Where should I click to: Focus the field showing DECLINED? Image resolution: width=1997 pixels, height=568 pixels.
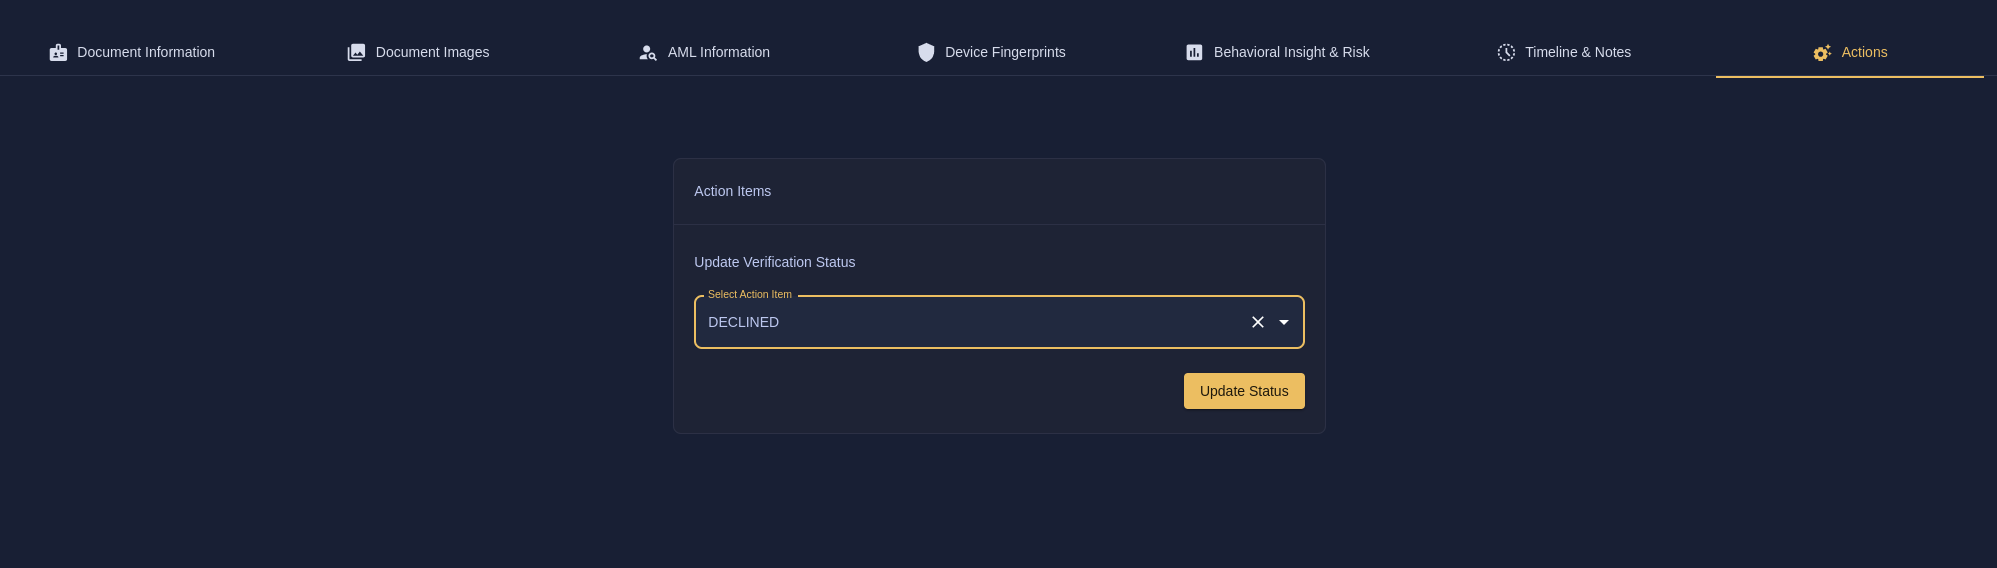[x=960, y=322]
